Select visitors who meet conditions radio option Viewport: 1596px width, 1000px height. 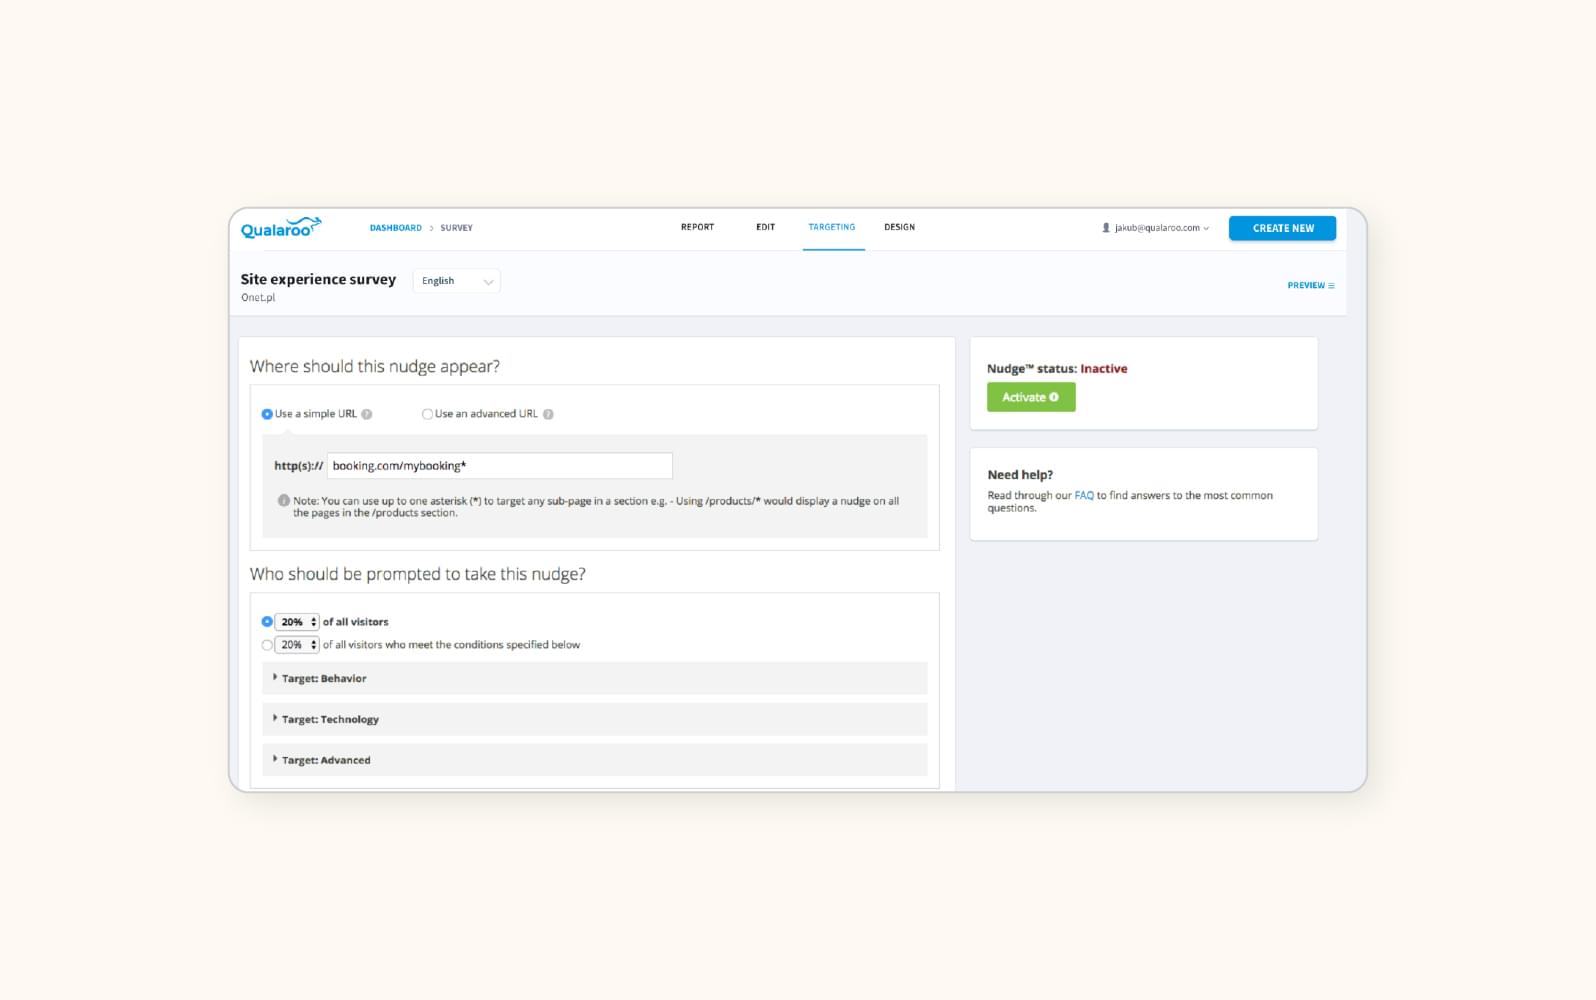coord(267,645)
